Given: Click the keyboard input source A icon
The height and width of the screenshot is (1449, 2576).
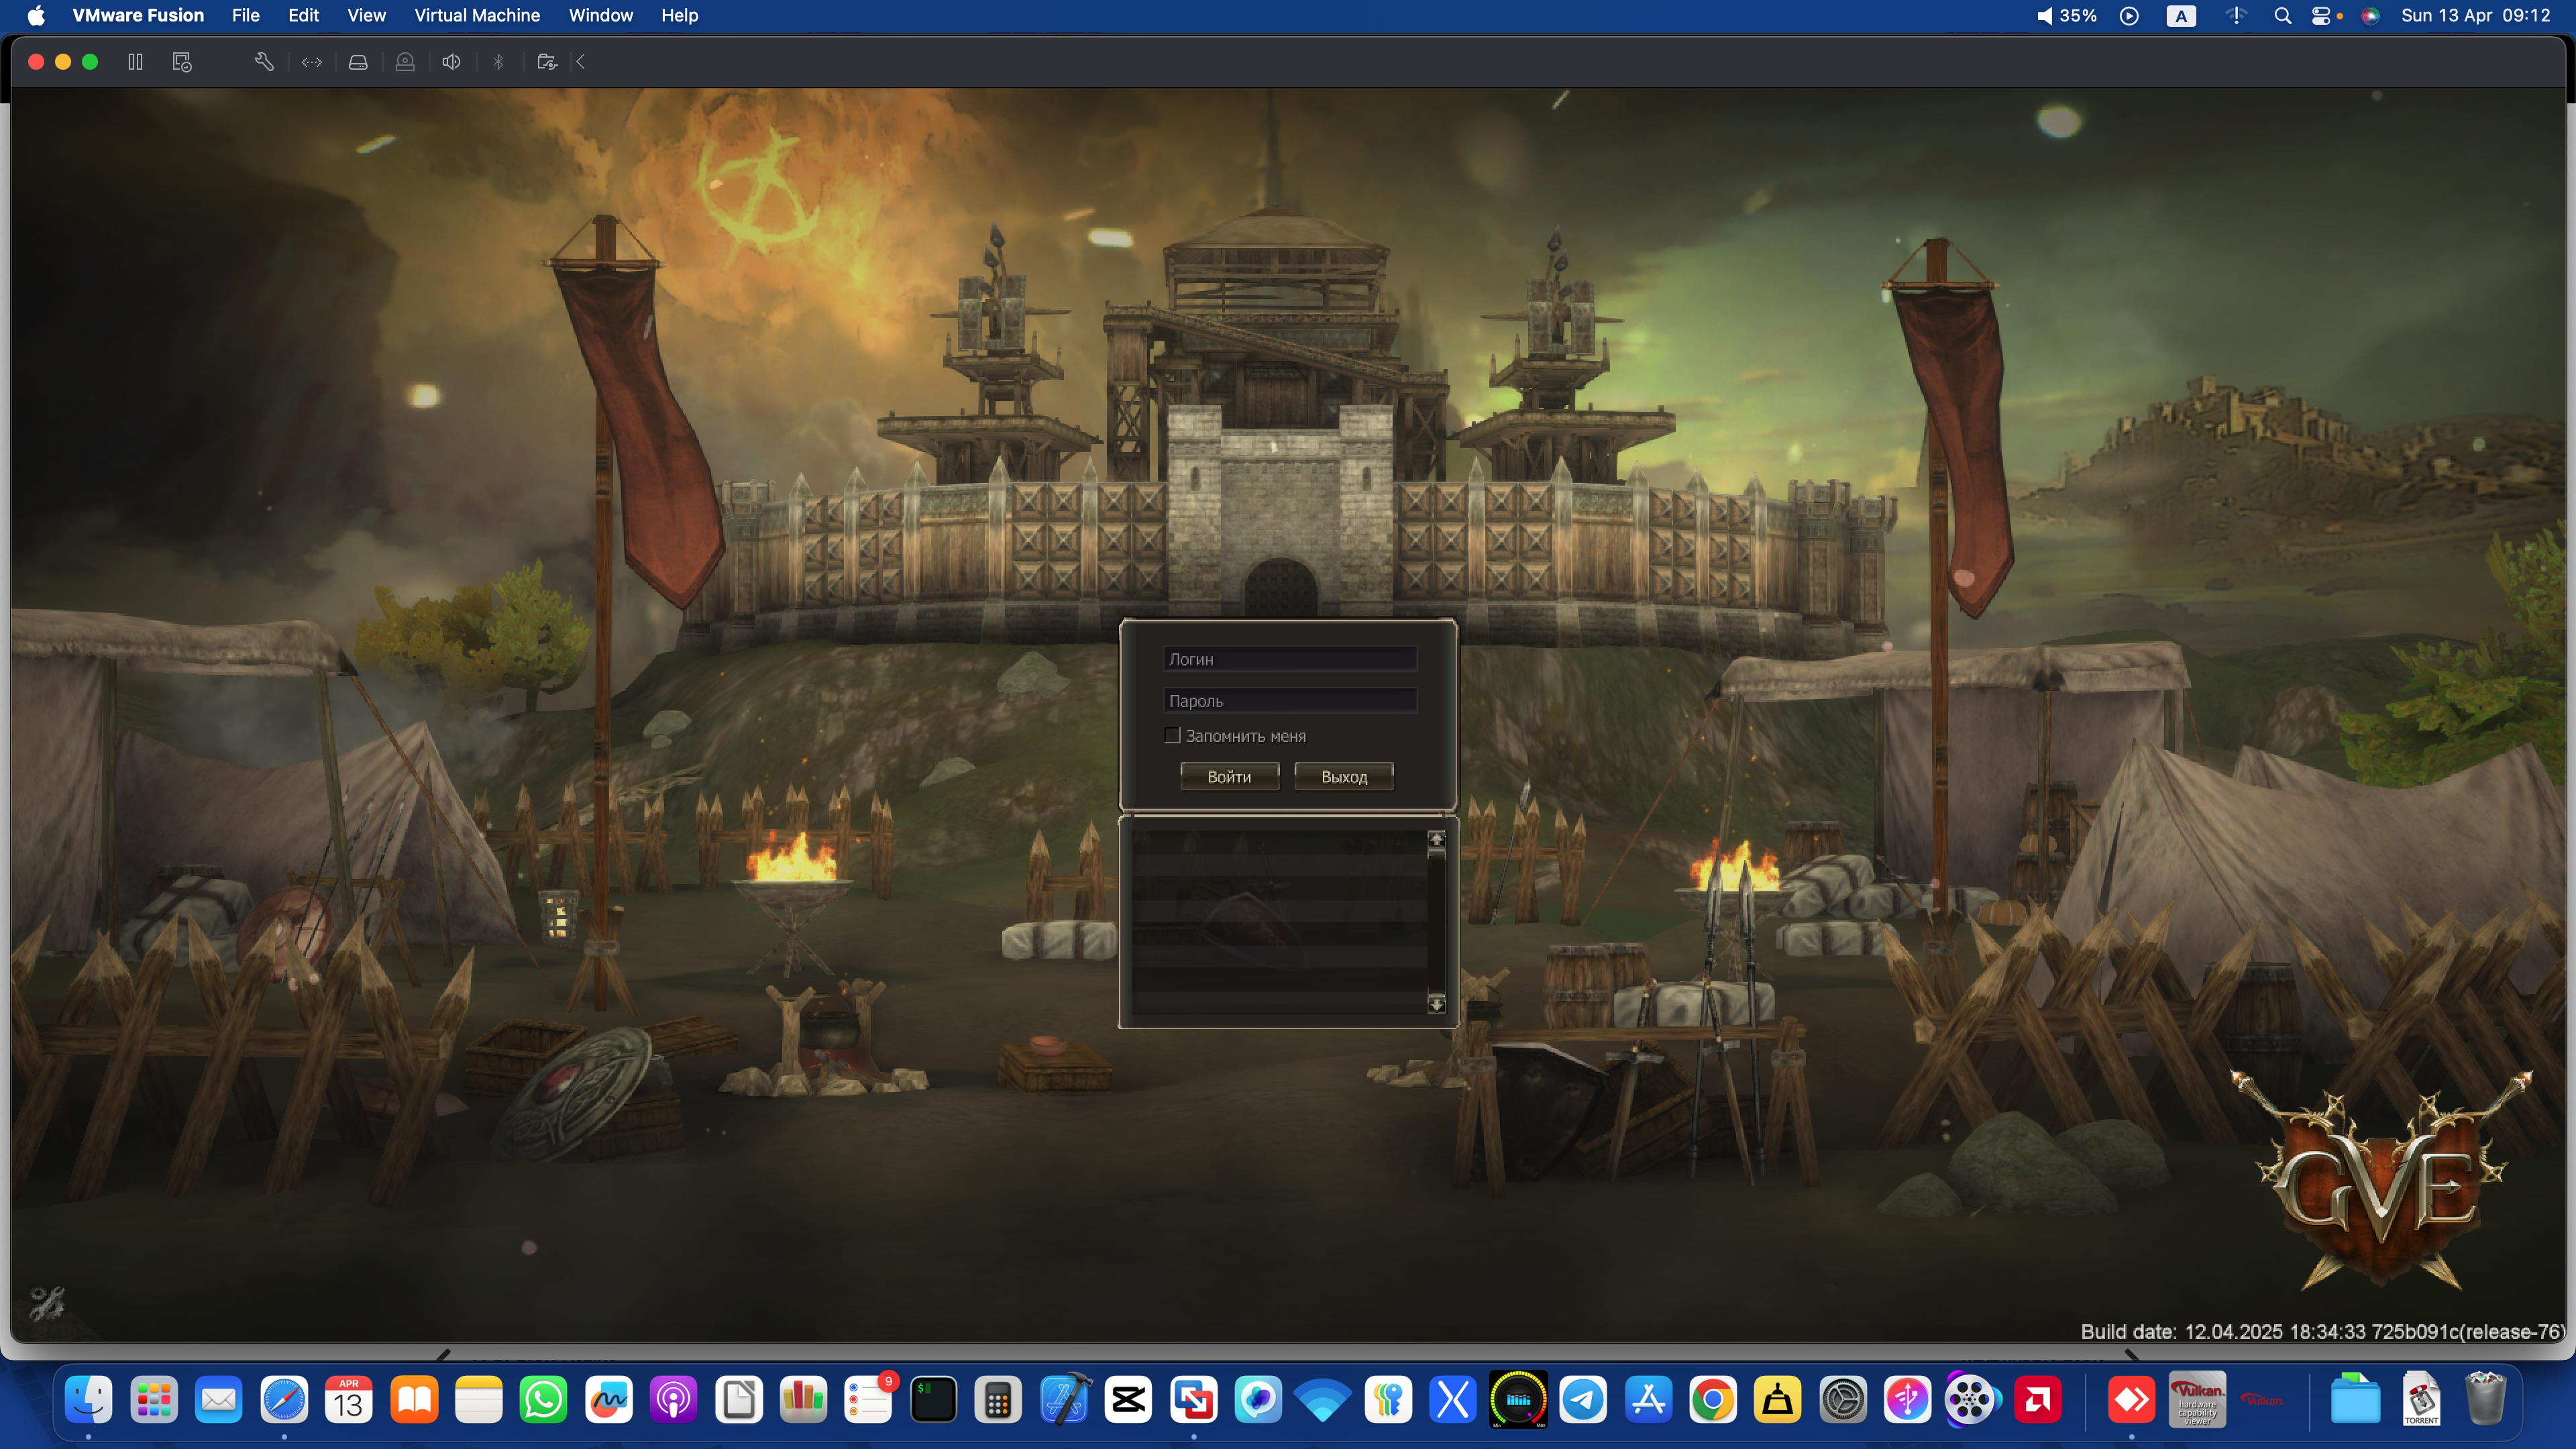Looking at the screenshot, I should click(x=2181, y=15).
